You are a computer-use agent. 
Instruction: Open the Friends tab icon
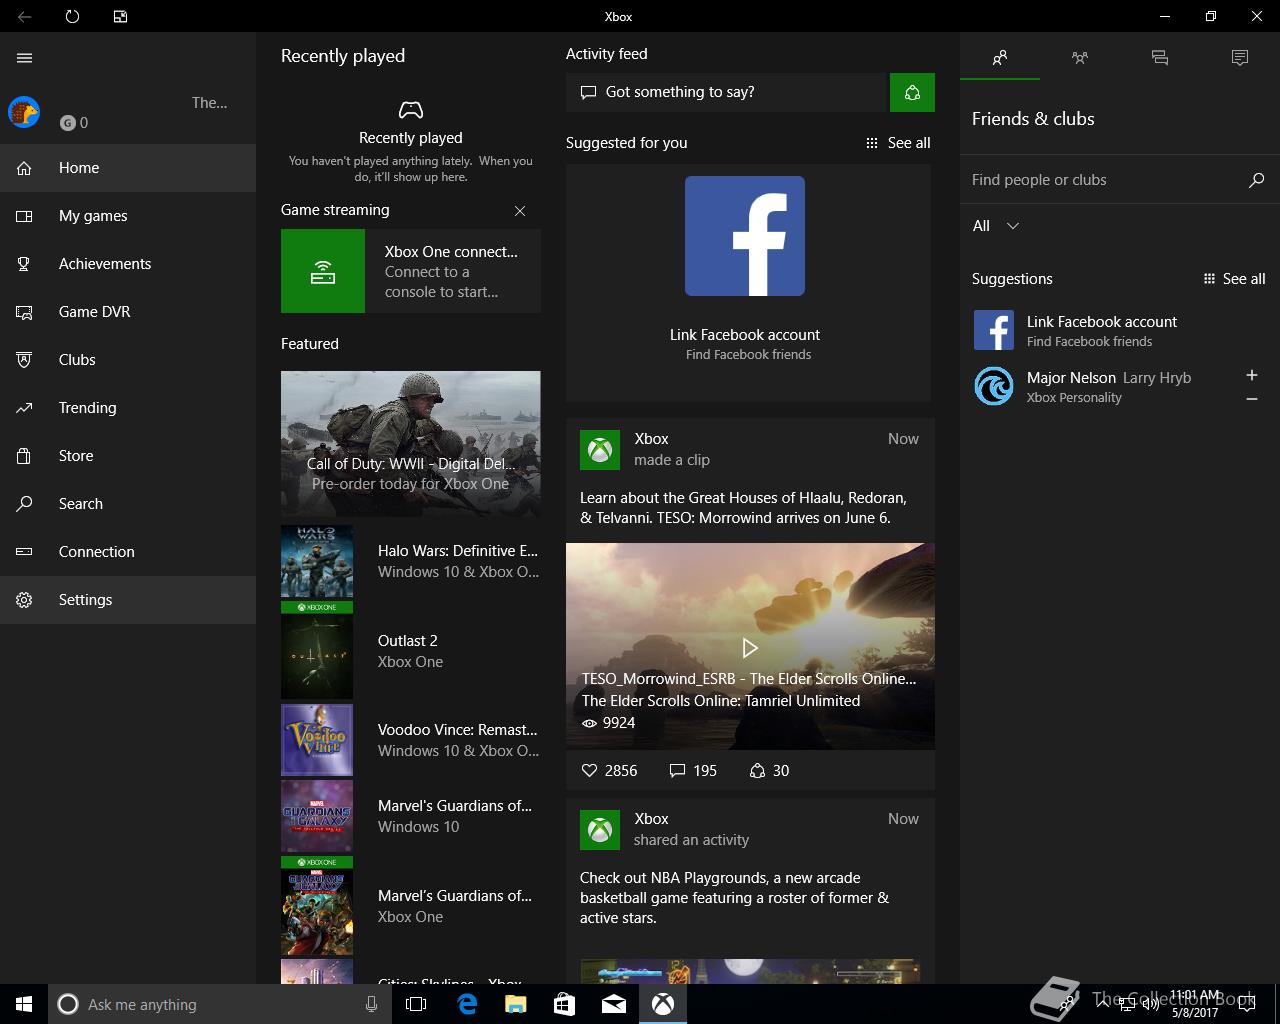1000,58
